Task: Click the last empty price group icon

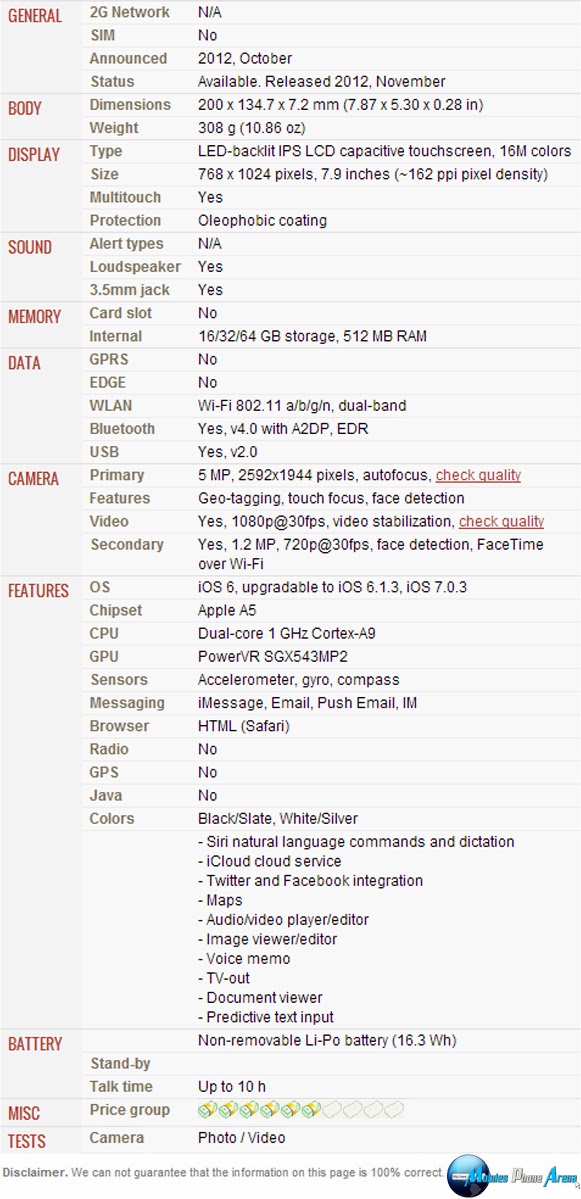Action: [x=393, y=1110]
